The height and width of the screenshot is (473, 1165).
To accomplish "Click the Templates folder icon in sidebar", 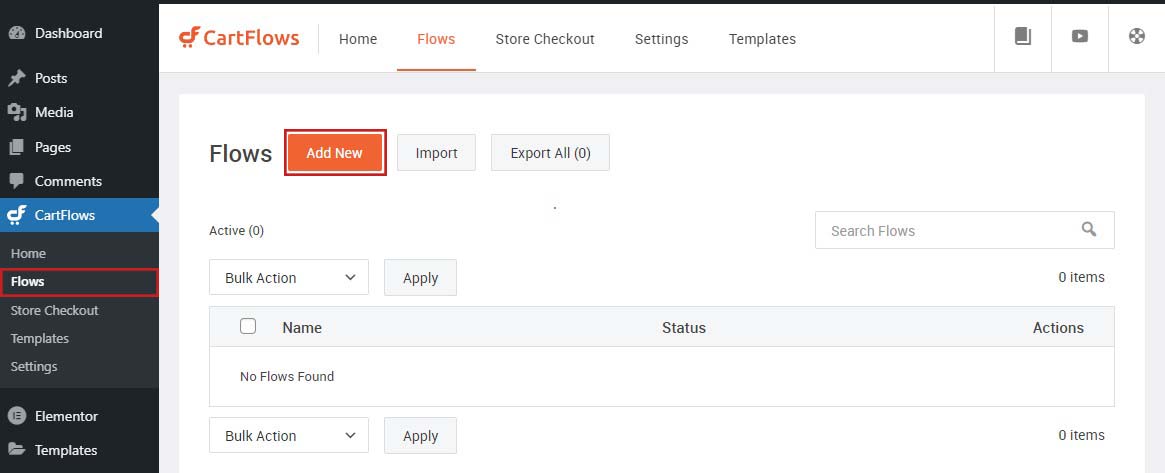I will tap(16, 450).
